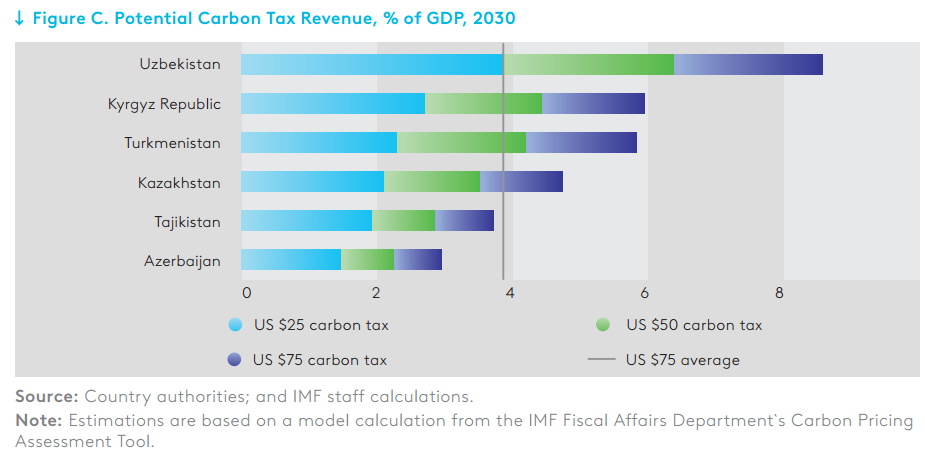Click Tajikistan's green bar segment

(404, 221)
